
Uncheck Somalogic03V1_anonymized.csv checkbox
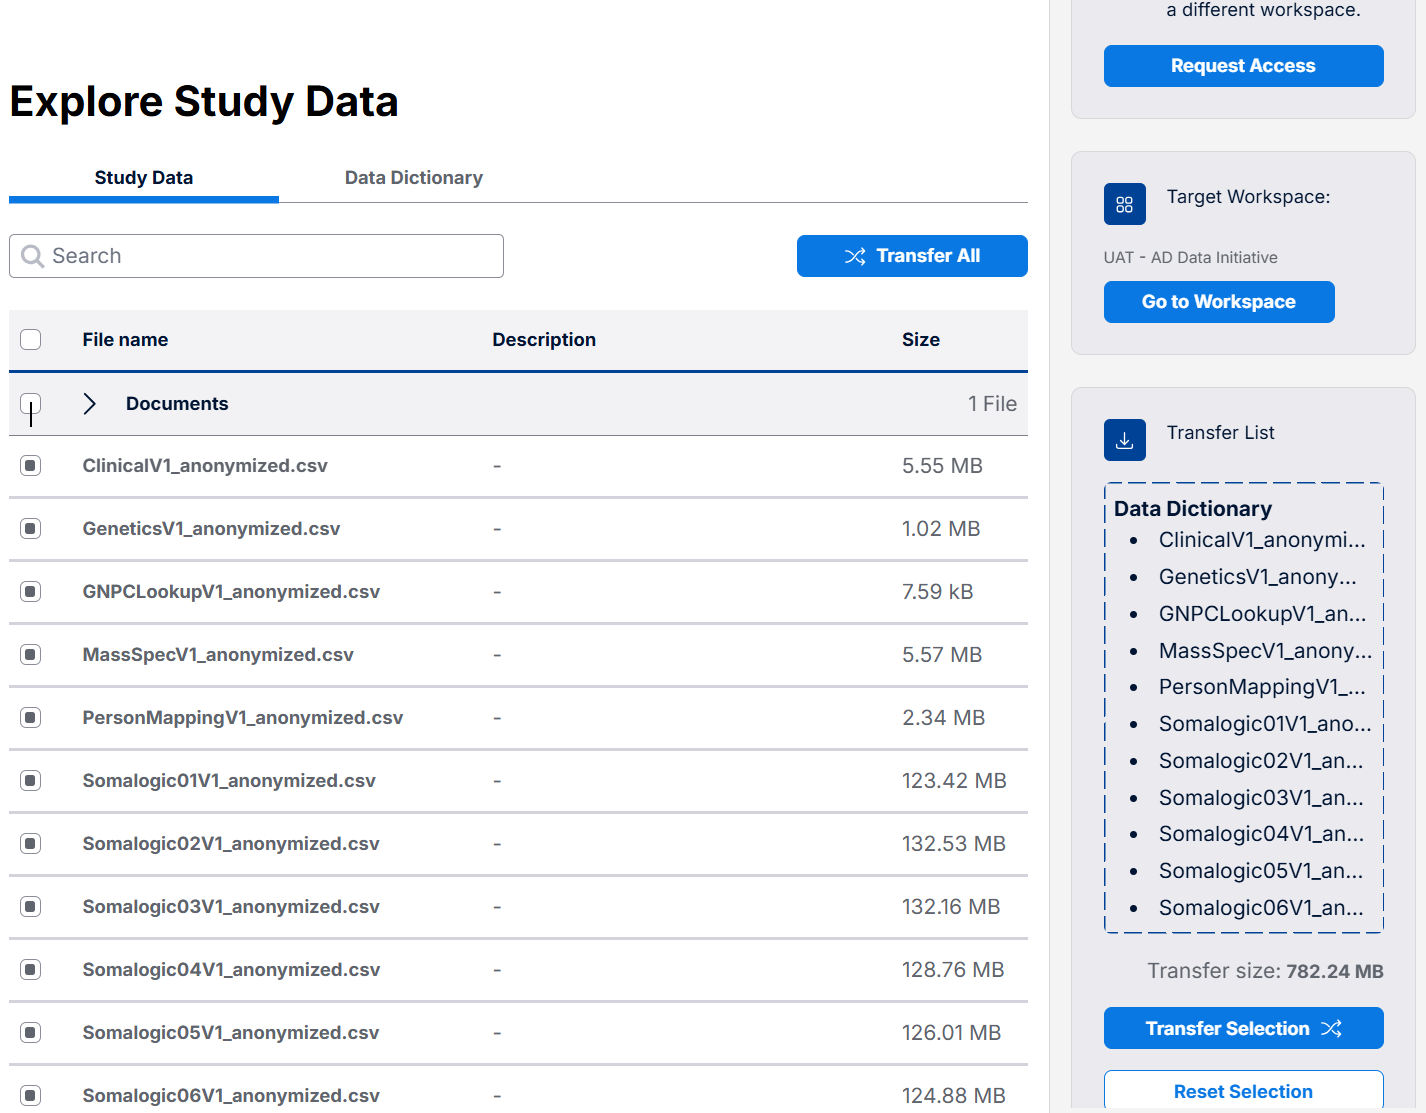pyautogui.click(x=31, y=906)
